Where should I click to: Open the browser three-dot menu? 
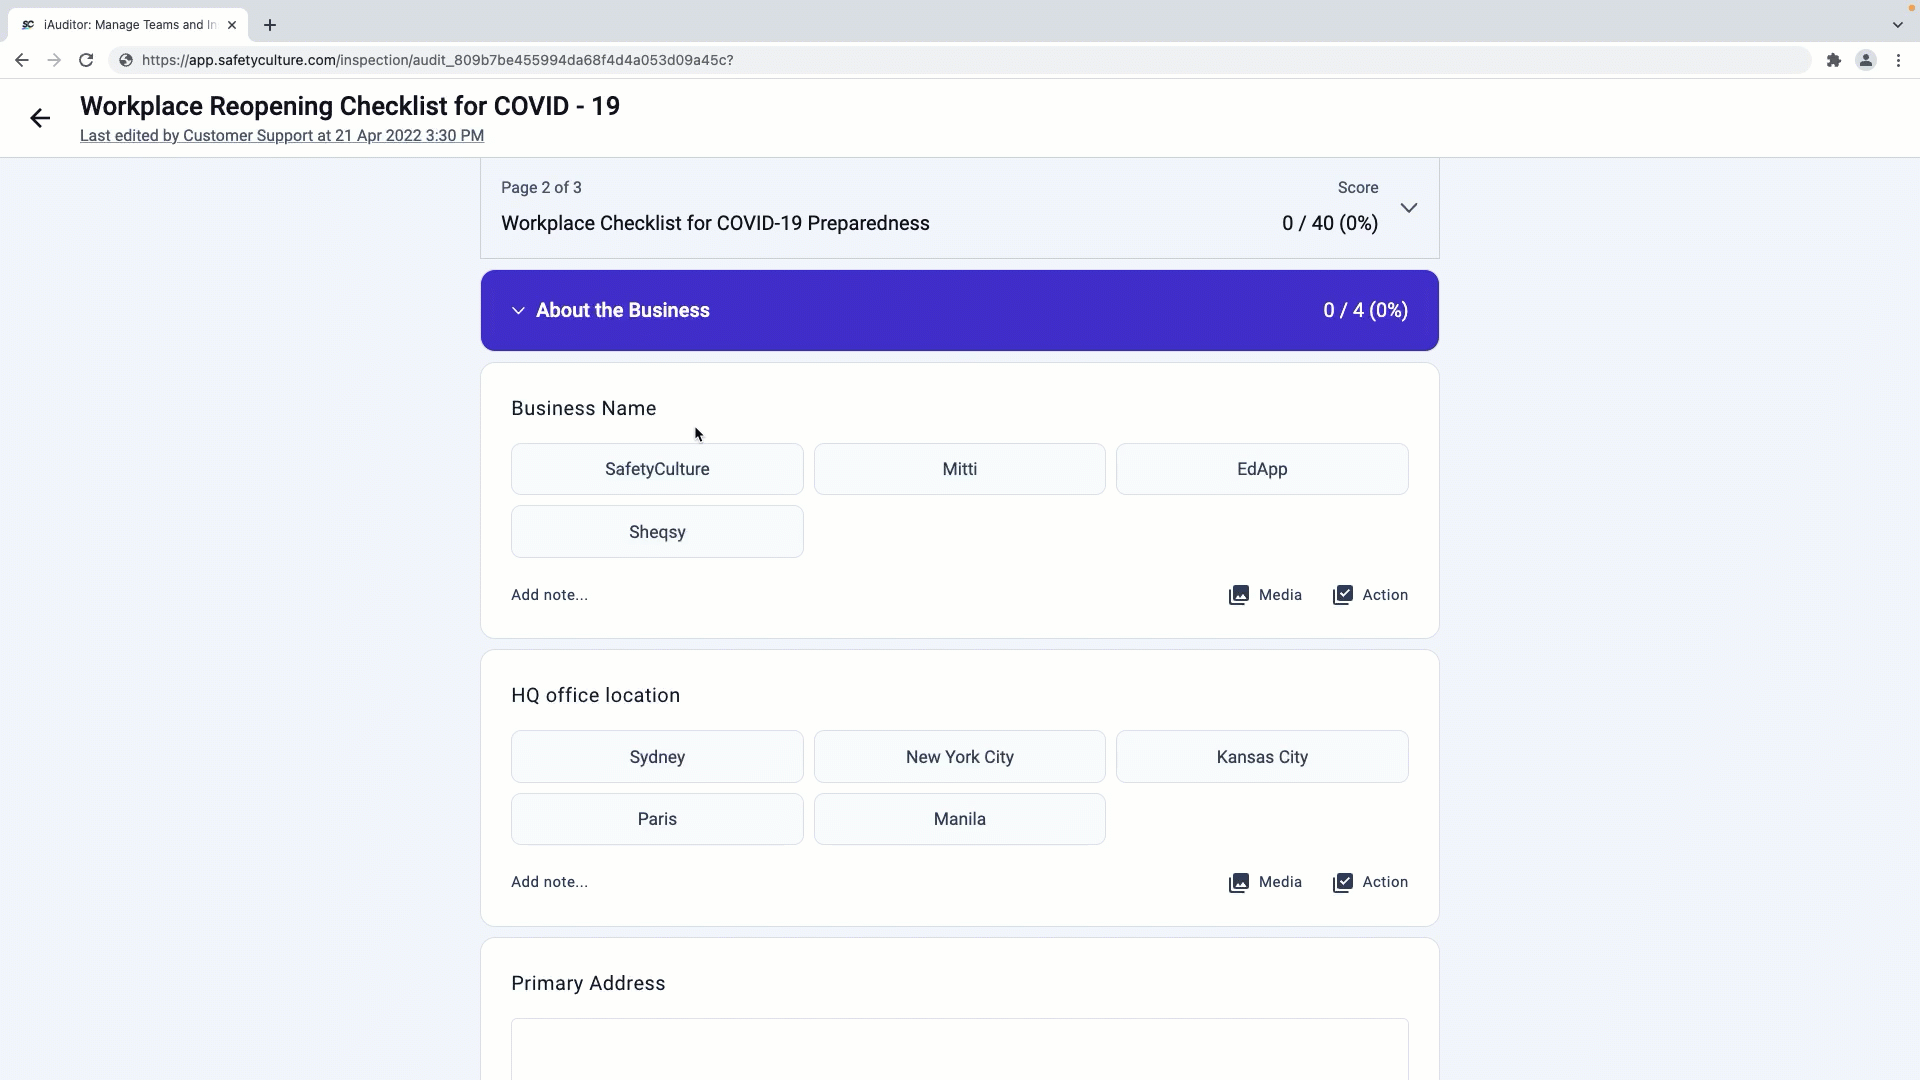click(1898, 60)
